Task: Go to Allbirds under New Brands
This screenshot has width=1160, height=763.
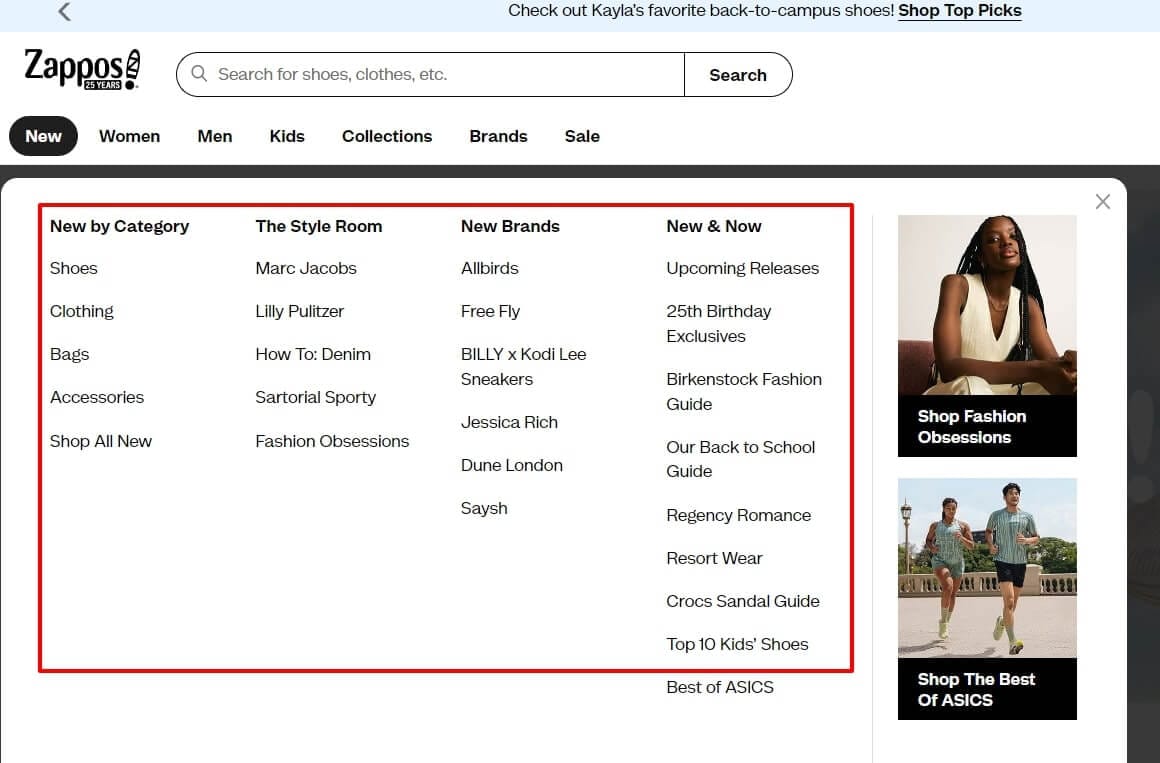Action: (x=490, y=268)
